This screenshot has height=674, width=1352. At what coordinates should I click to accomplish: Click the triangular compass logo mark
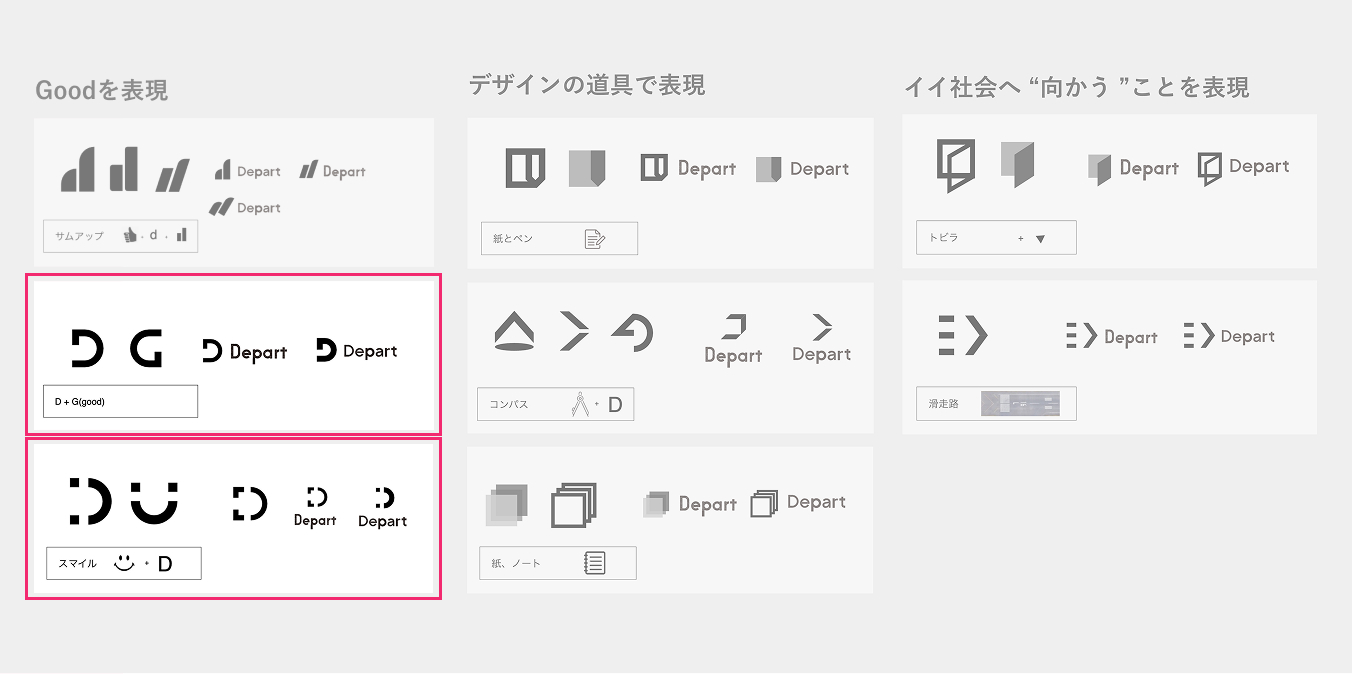(x=514, y=331)
